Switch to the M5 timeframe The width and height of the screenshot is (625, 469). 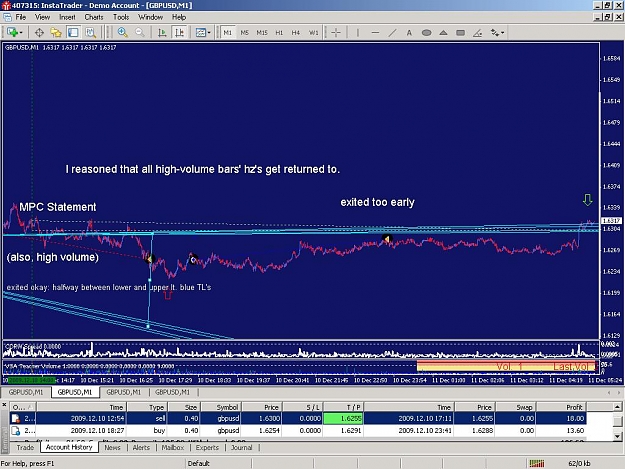click(x=244, y=33)
